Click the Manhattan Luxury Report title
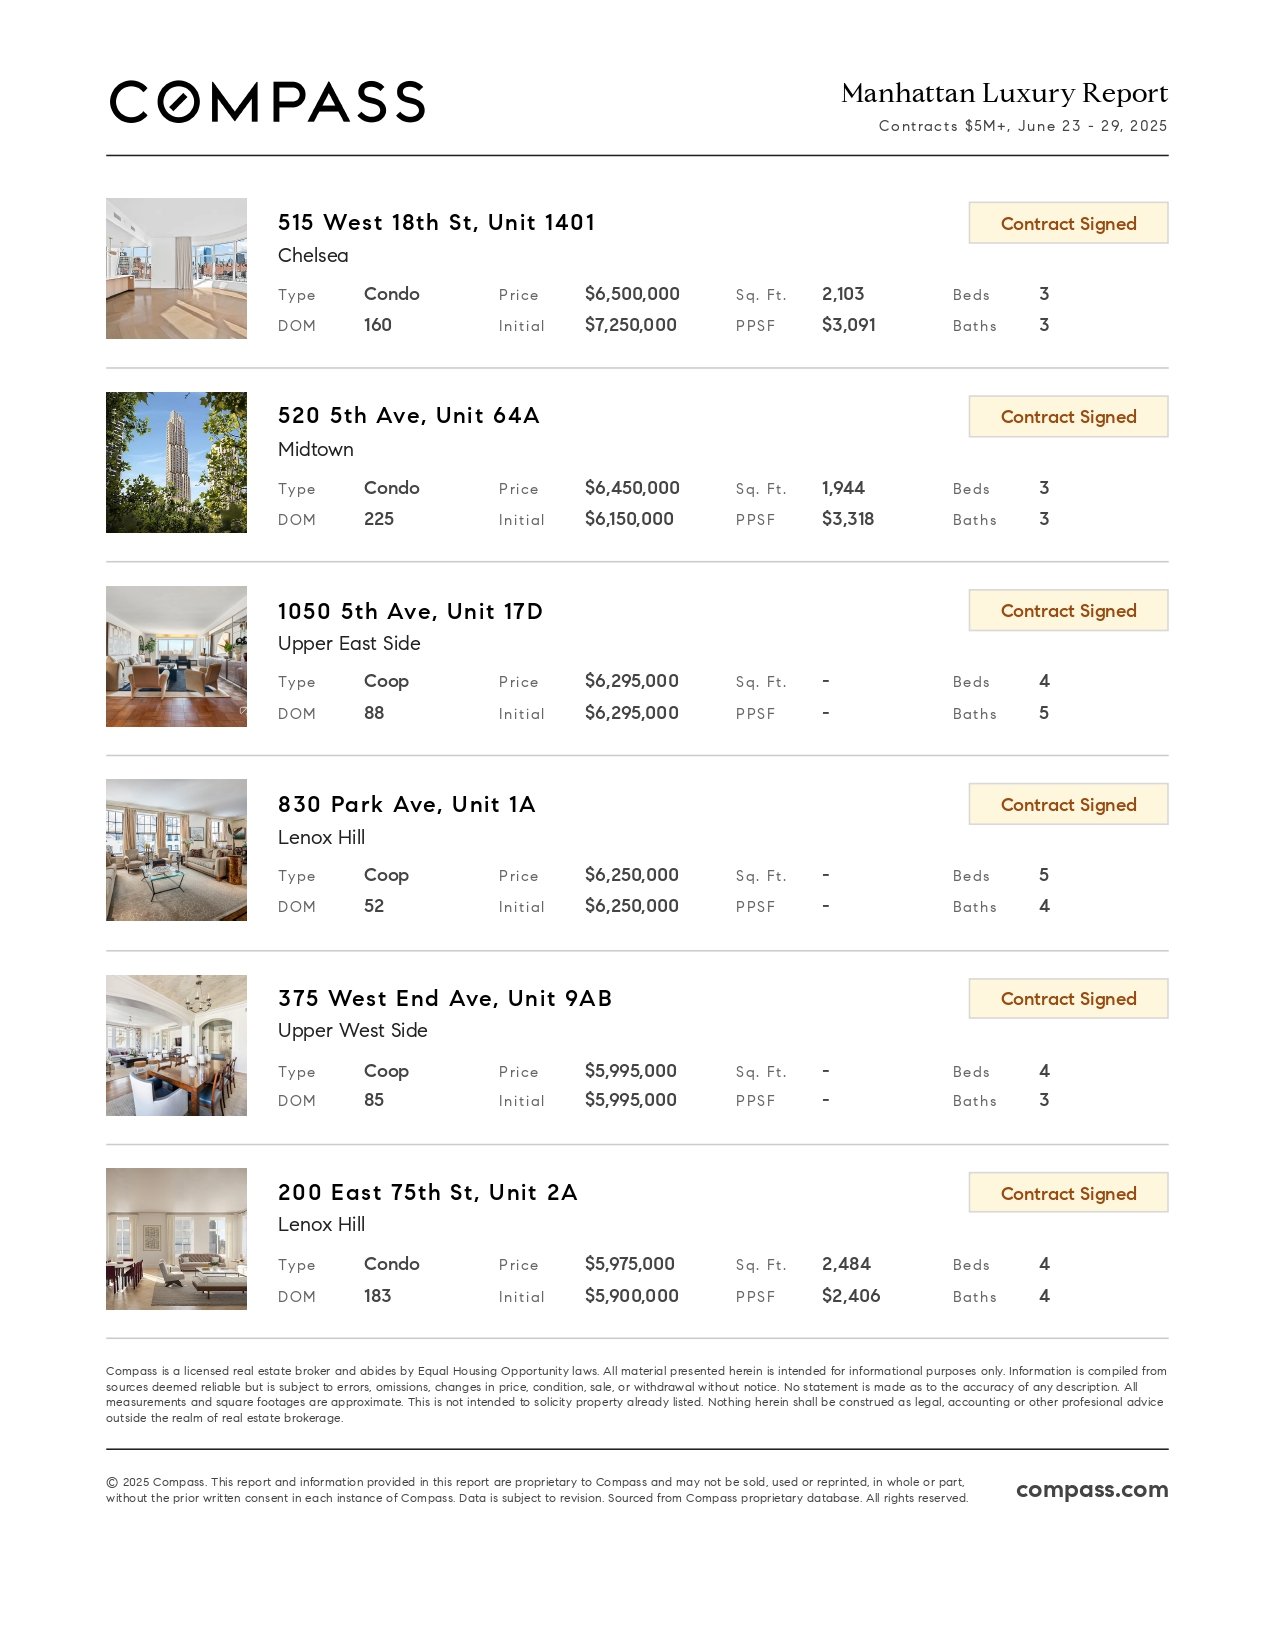 pyautogui.click(x=1004, y=93)
